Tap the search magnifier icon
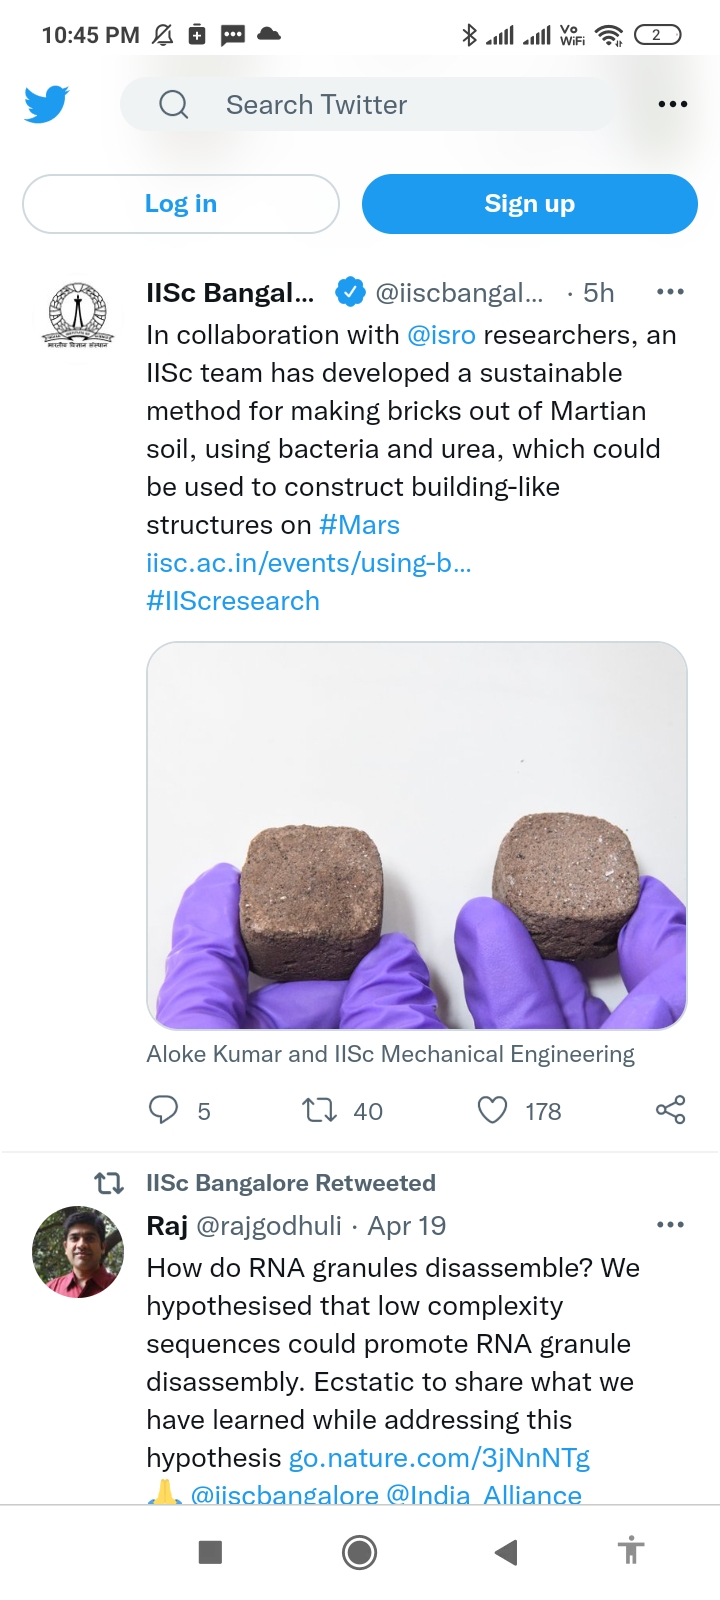This screenshot has height=1600, width=720. (173, 104)
